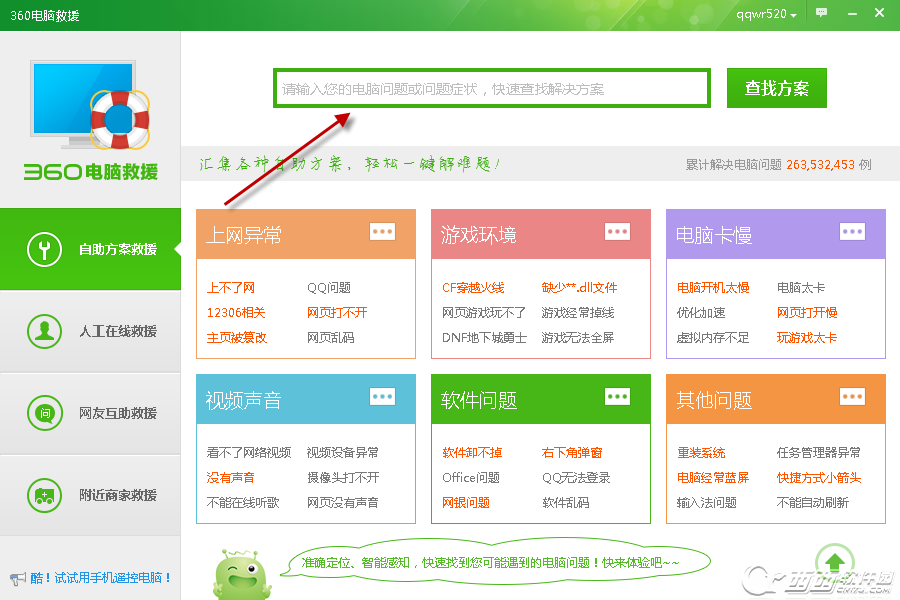Open the 虚拟内存不足 link

[x=713, y=338]
